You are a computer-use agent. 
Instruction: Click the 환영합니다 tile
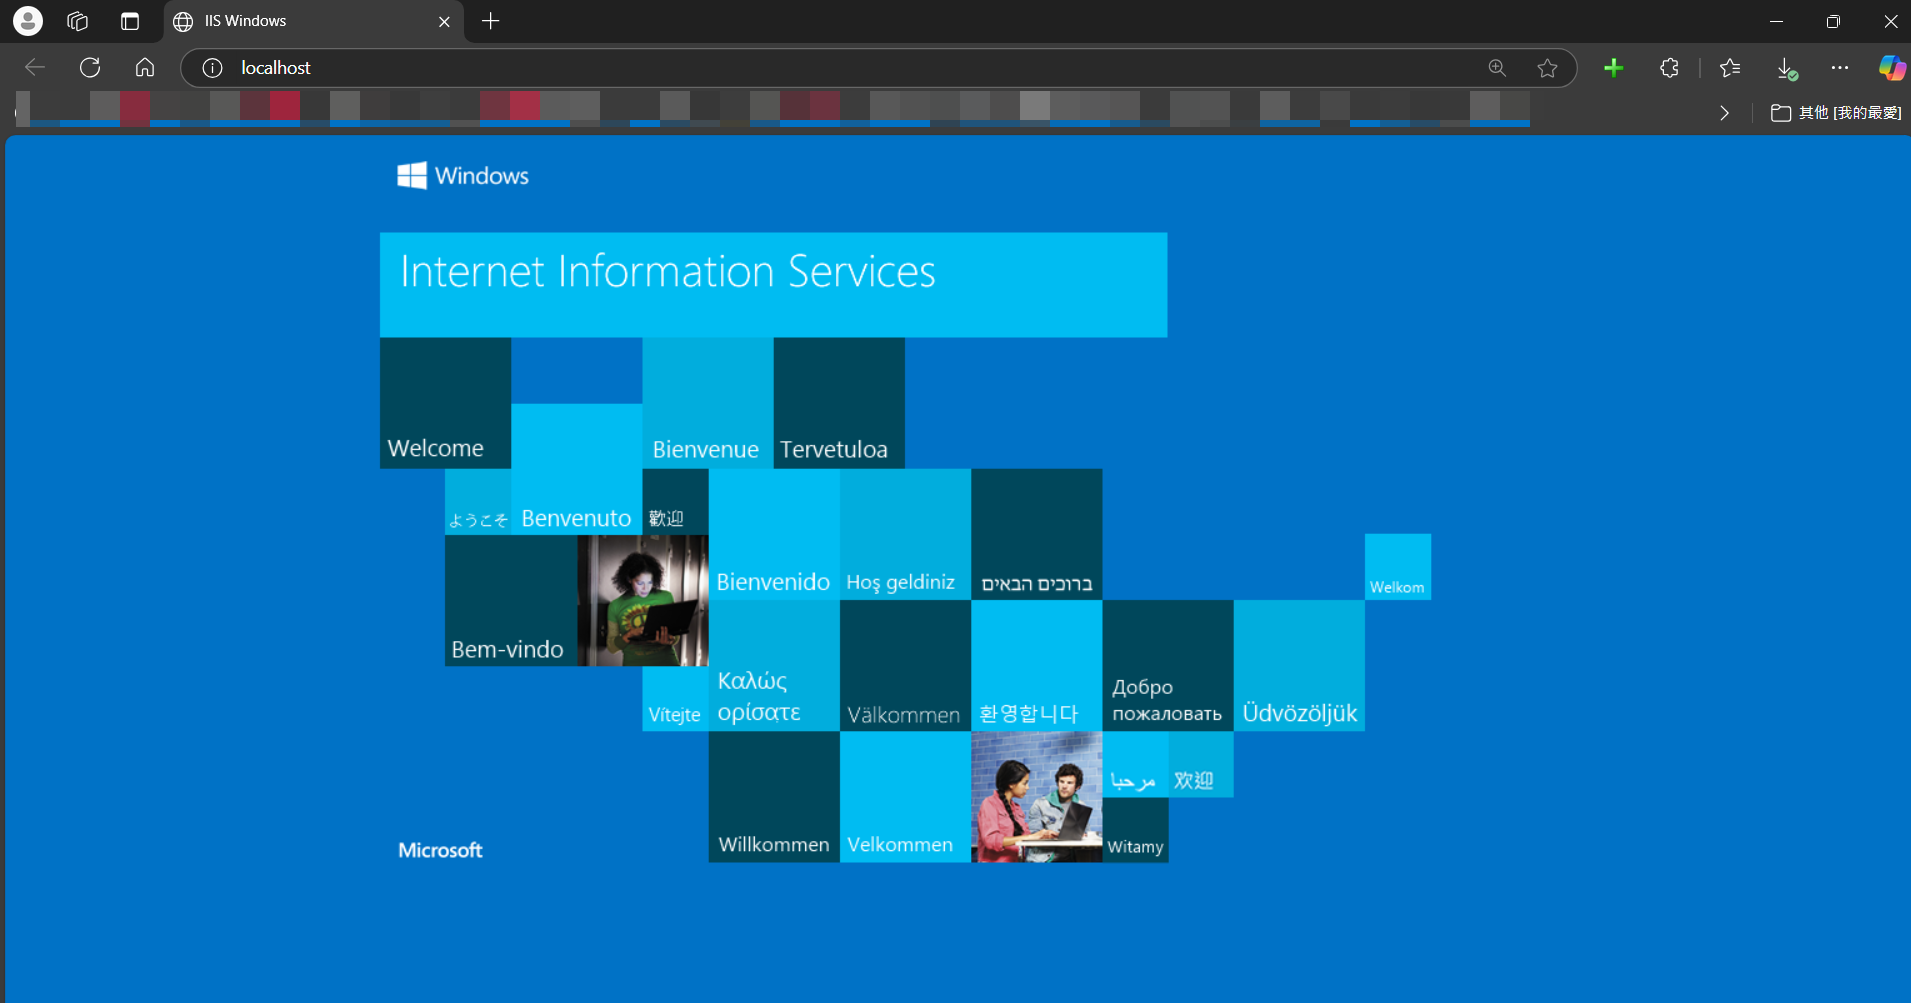[1037, 666]
